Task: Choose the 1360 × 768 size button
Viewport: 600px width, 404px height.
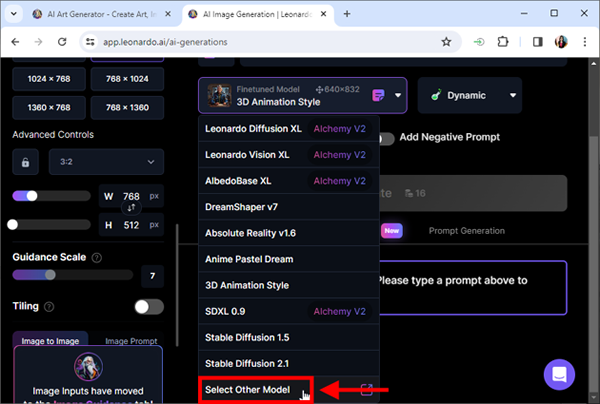Action: click(x=49, y=108)
